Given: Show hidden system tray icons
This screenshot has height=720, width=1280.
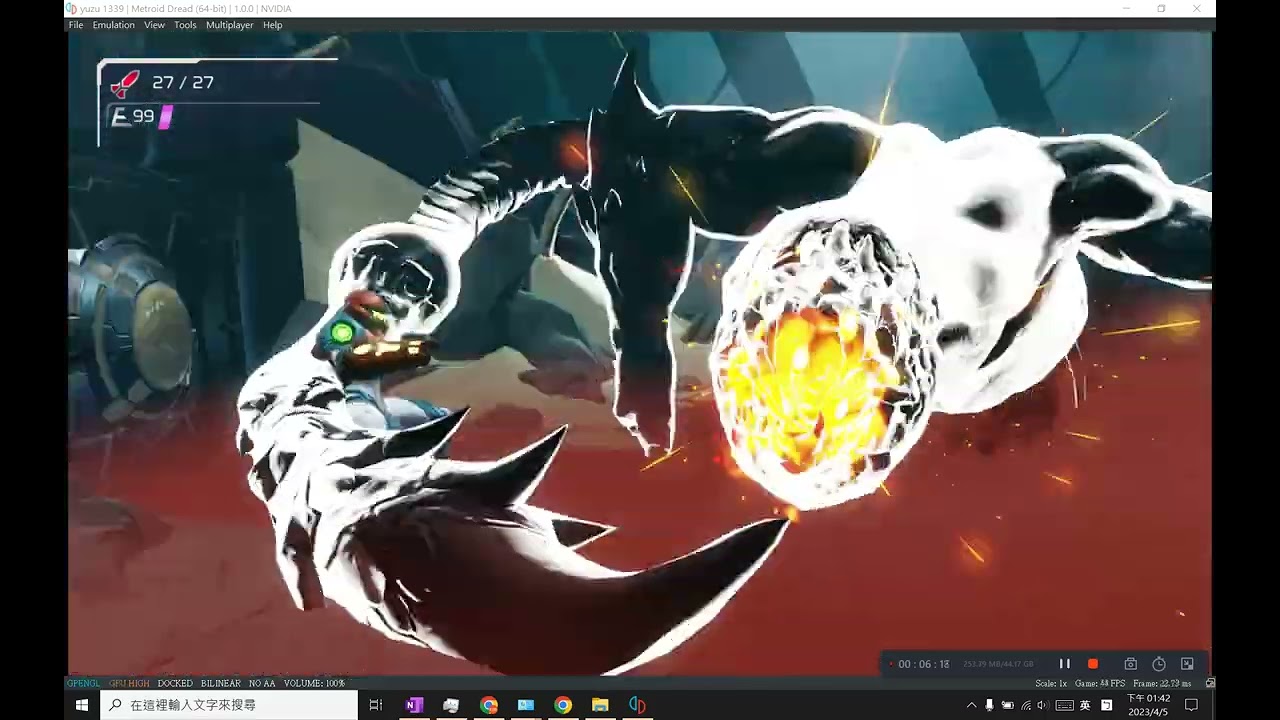Looking at the screenshot, I should coord(970,705).
